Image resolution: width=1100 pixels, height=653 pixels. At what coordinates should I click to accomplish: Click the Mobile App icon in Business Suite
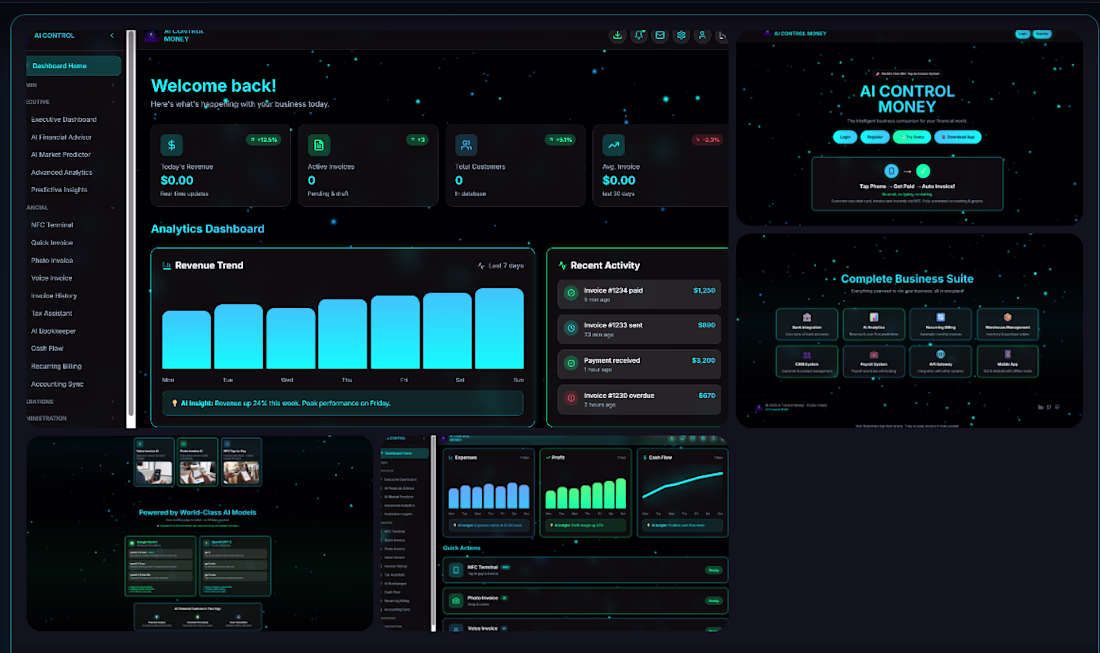tap(1007, 354)
